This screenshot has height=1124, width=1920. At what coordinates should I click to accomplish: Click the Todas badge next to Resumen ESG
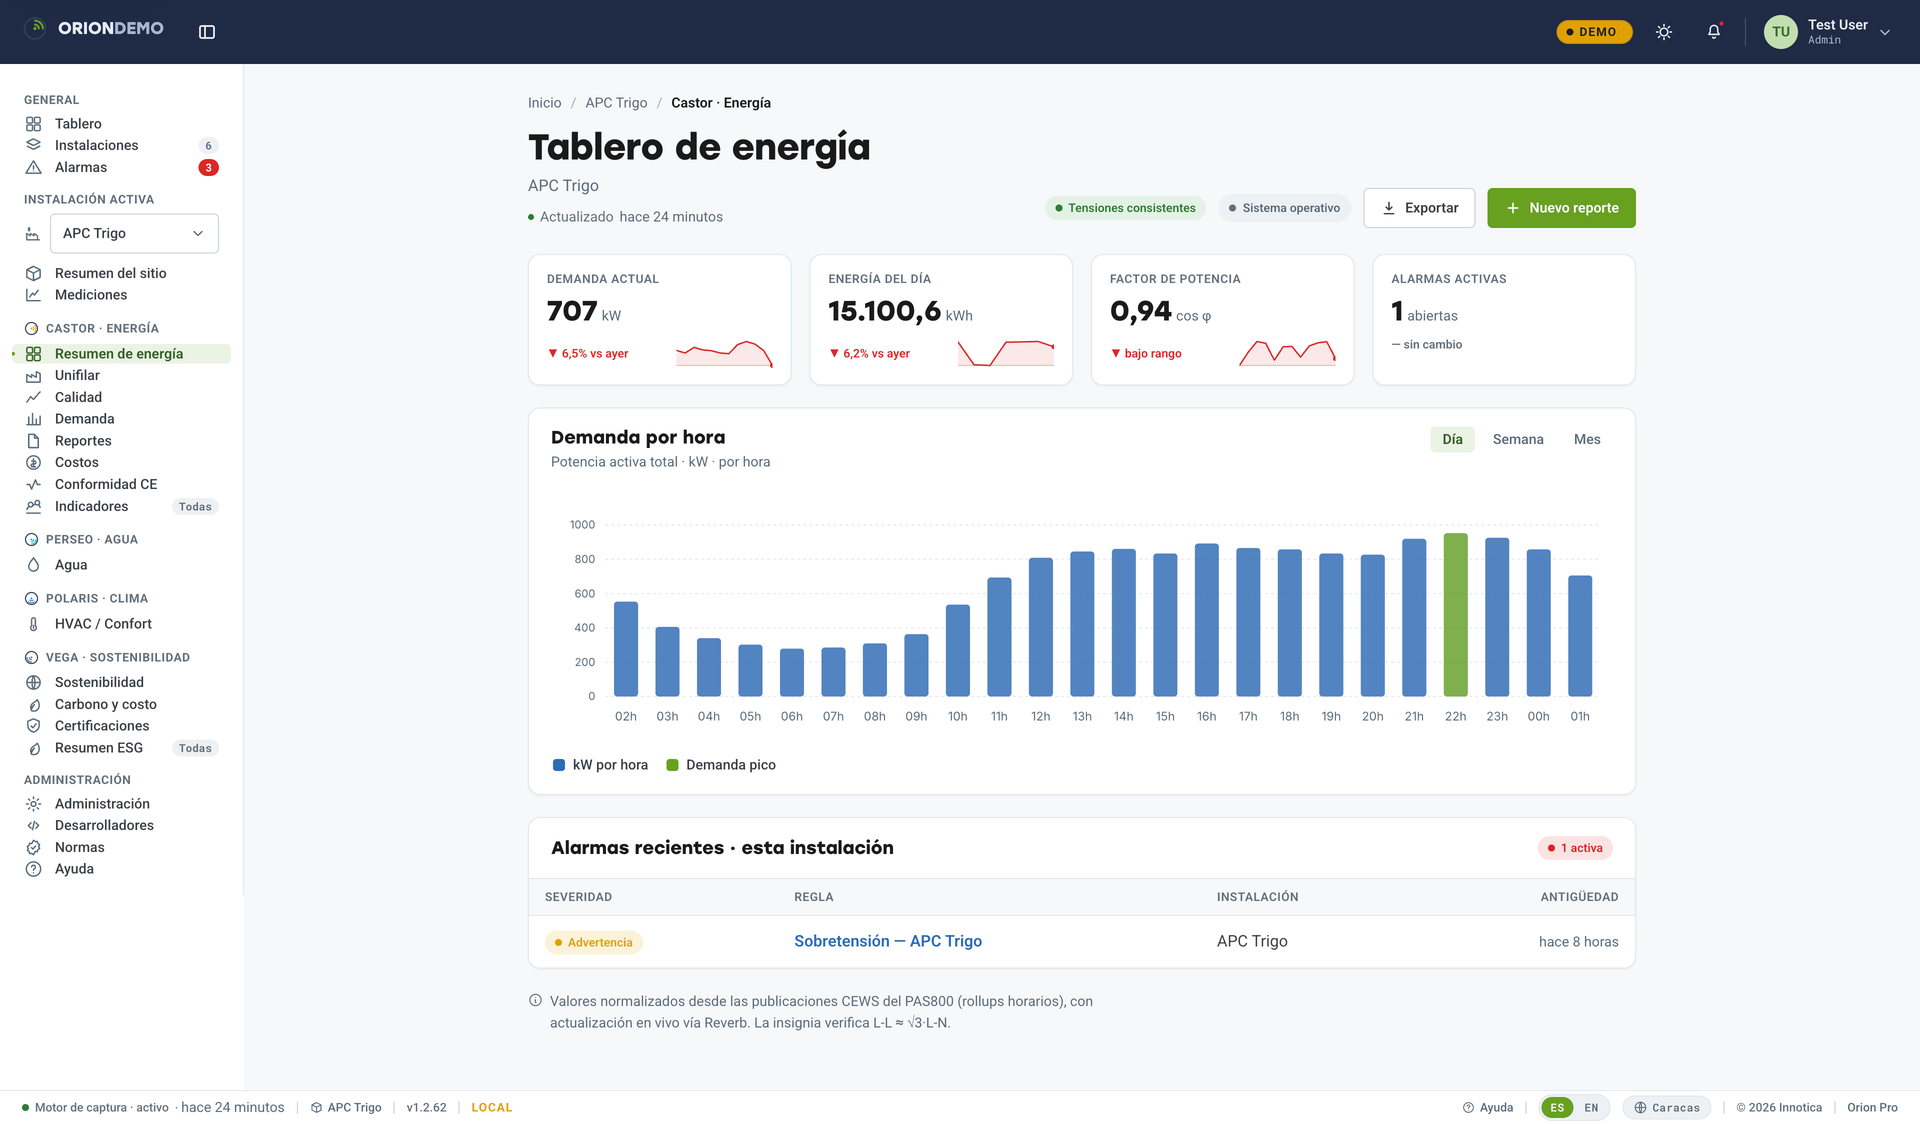tap(195, 748)
